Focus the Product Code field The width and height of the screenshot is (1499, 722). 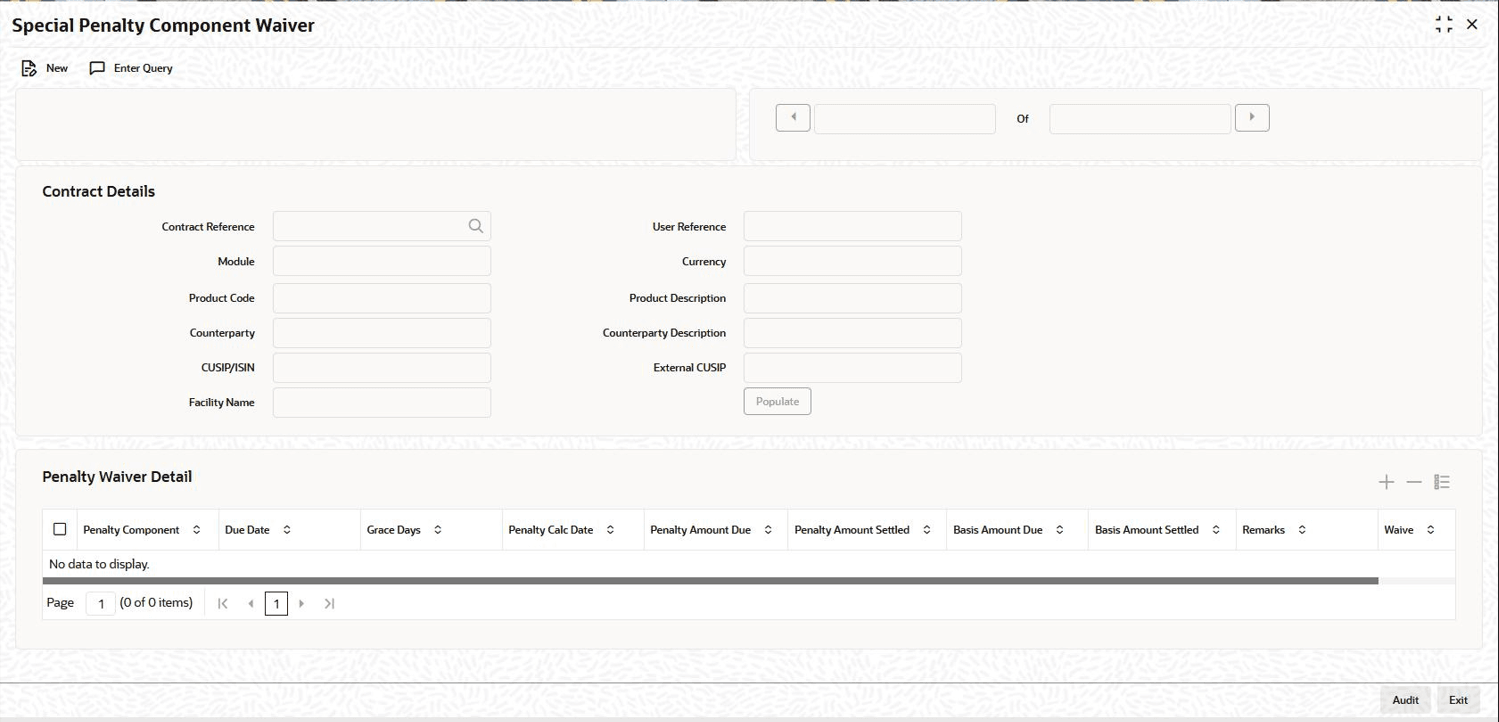point(382,298)
